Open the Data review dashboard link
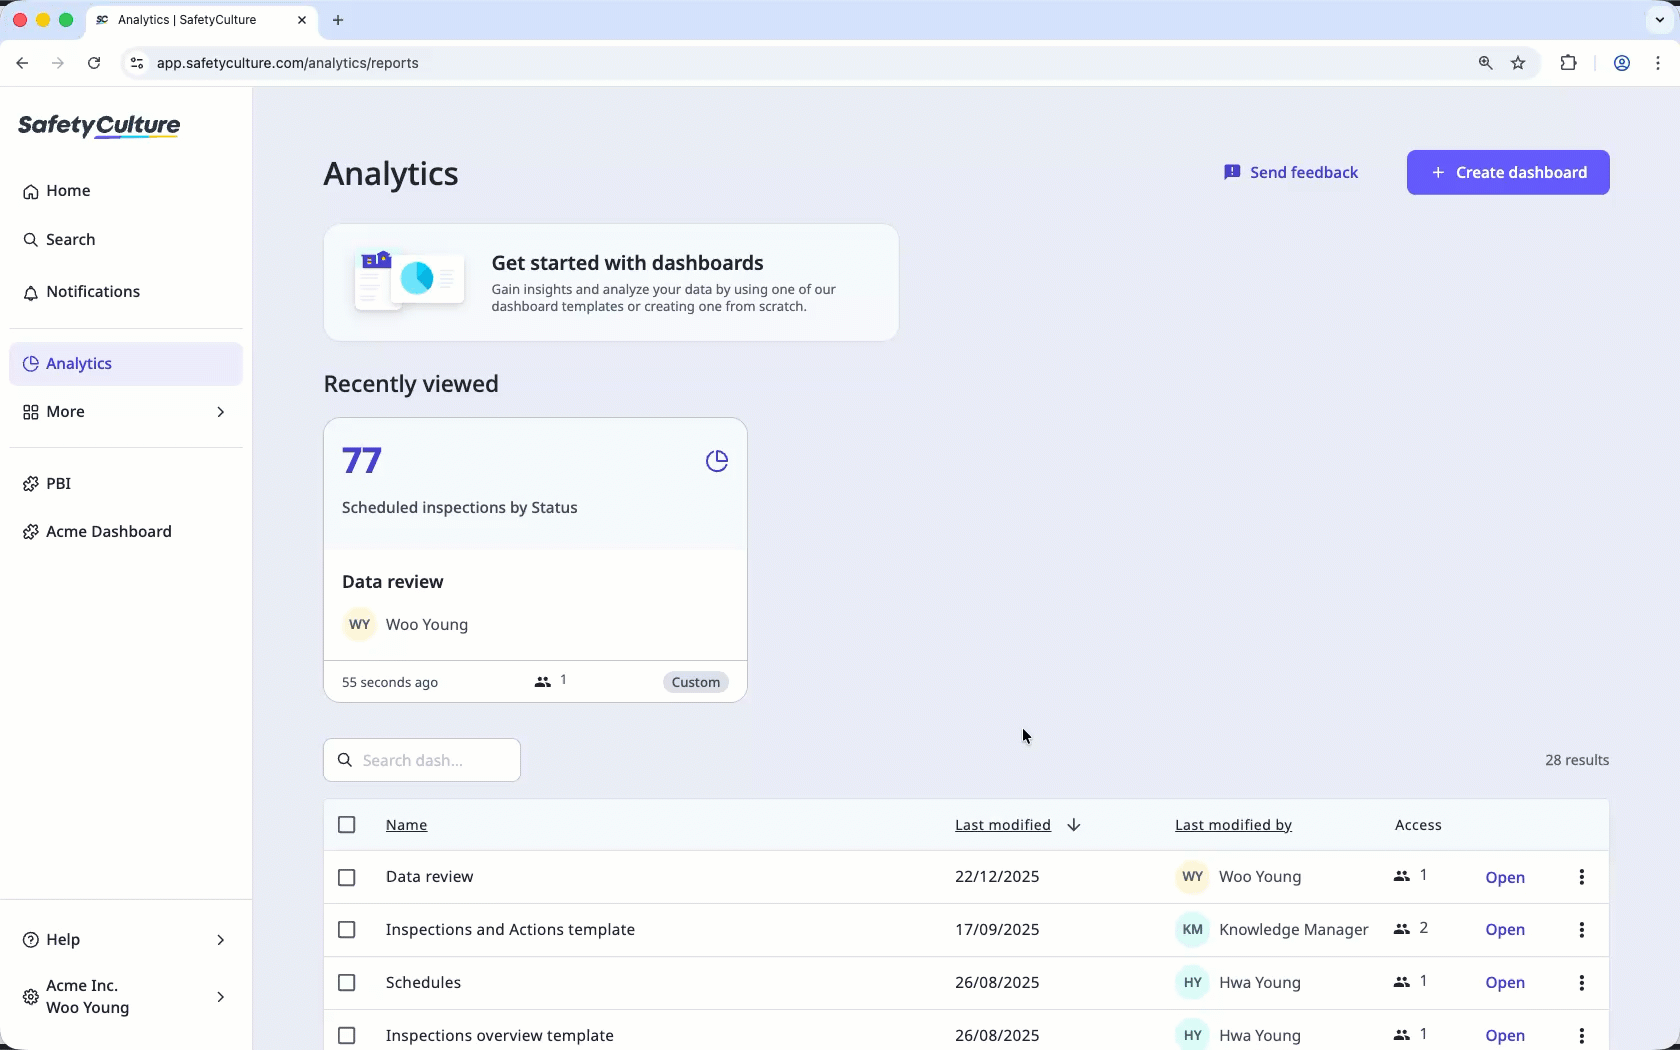 (x=1505, y=878)
